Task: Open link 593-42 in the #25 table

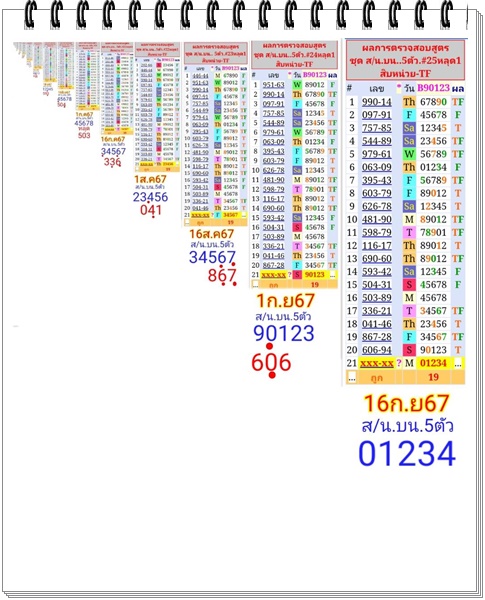Action: point(377,271)
